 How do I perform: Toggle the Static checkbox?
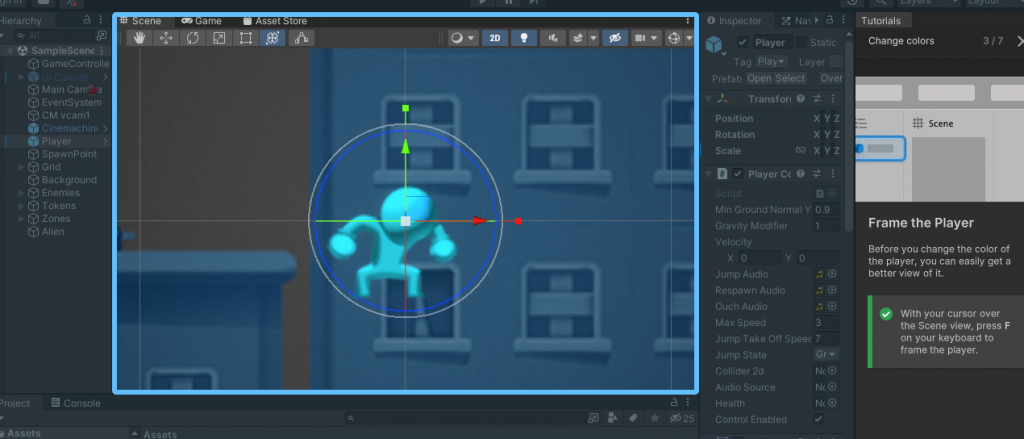click(801, 42)
